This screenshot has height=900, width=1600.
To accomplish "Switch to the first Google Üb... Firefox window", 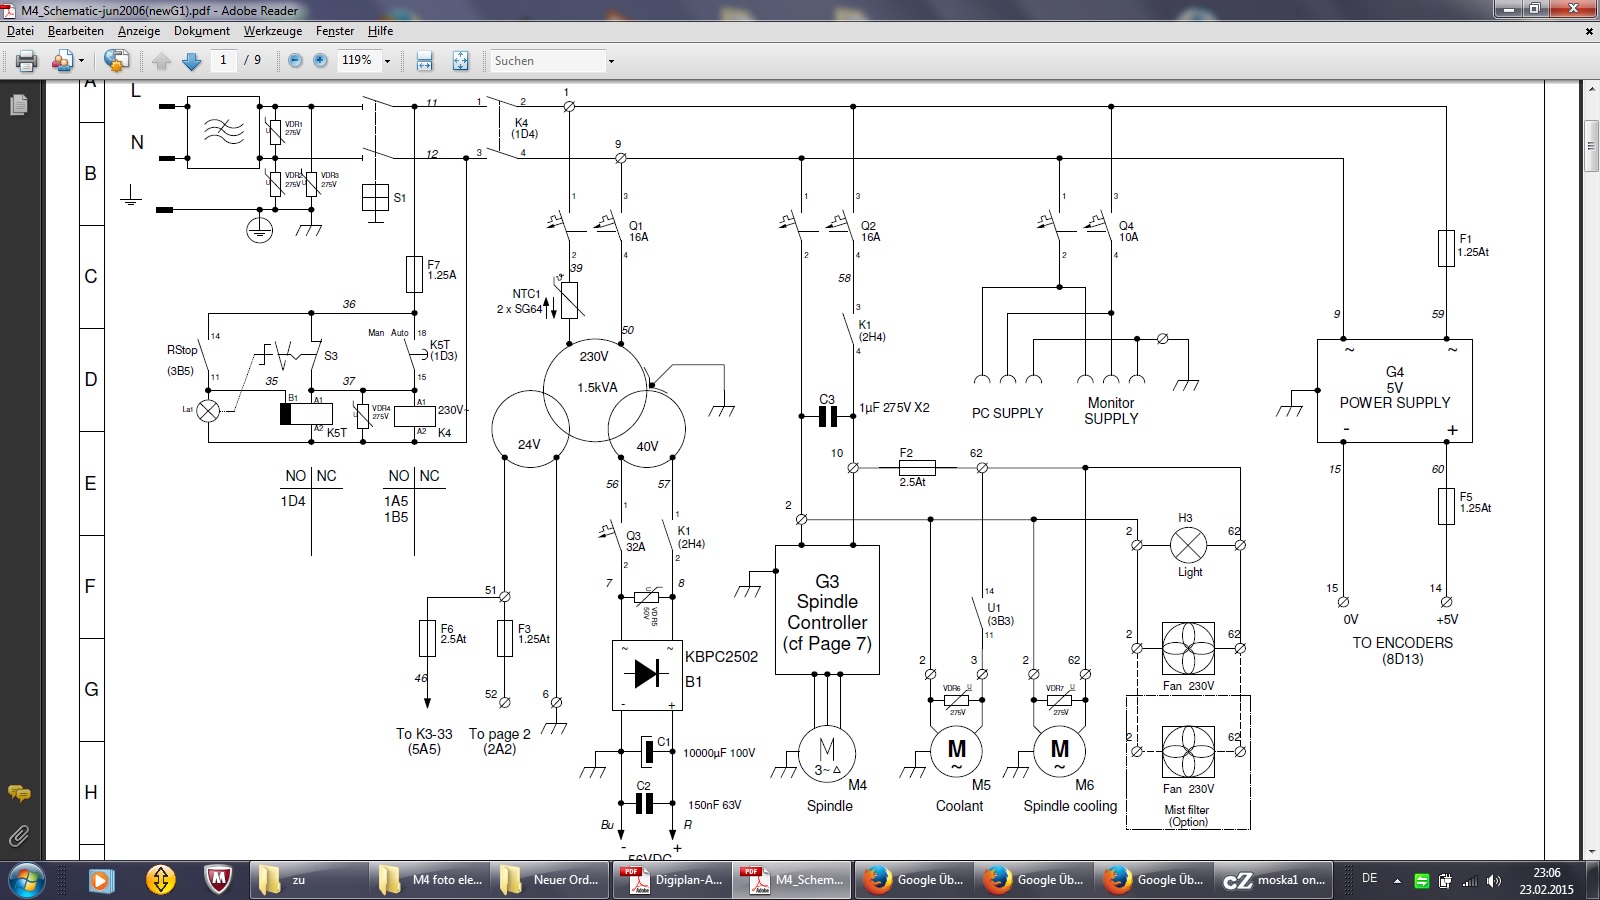I will coord(914,880).
